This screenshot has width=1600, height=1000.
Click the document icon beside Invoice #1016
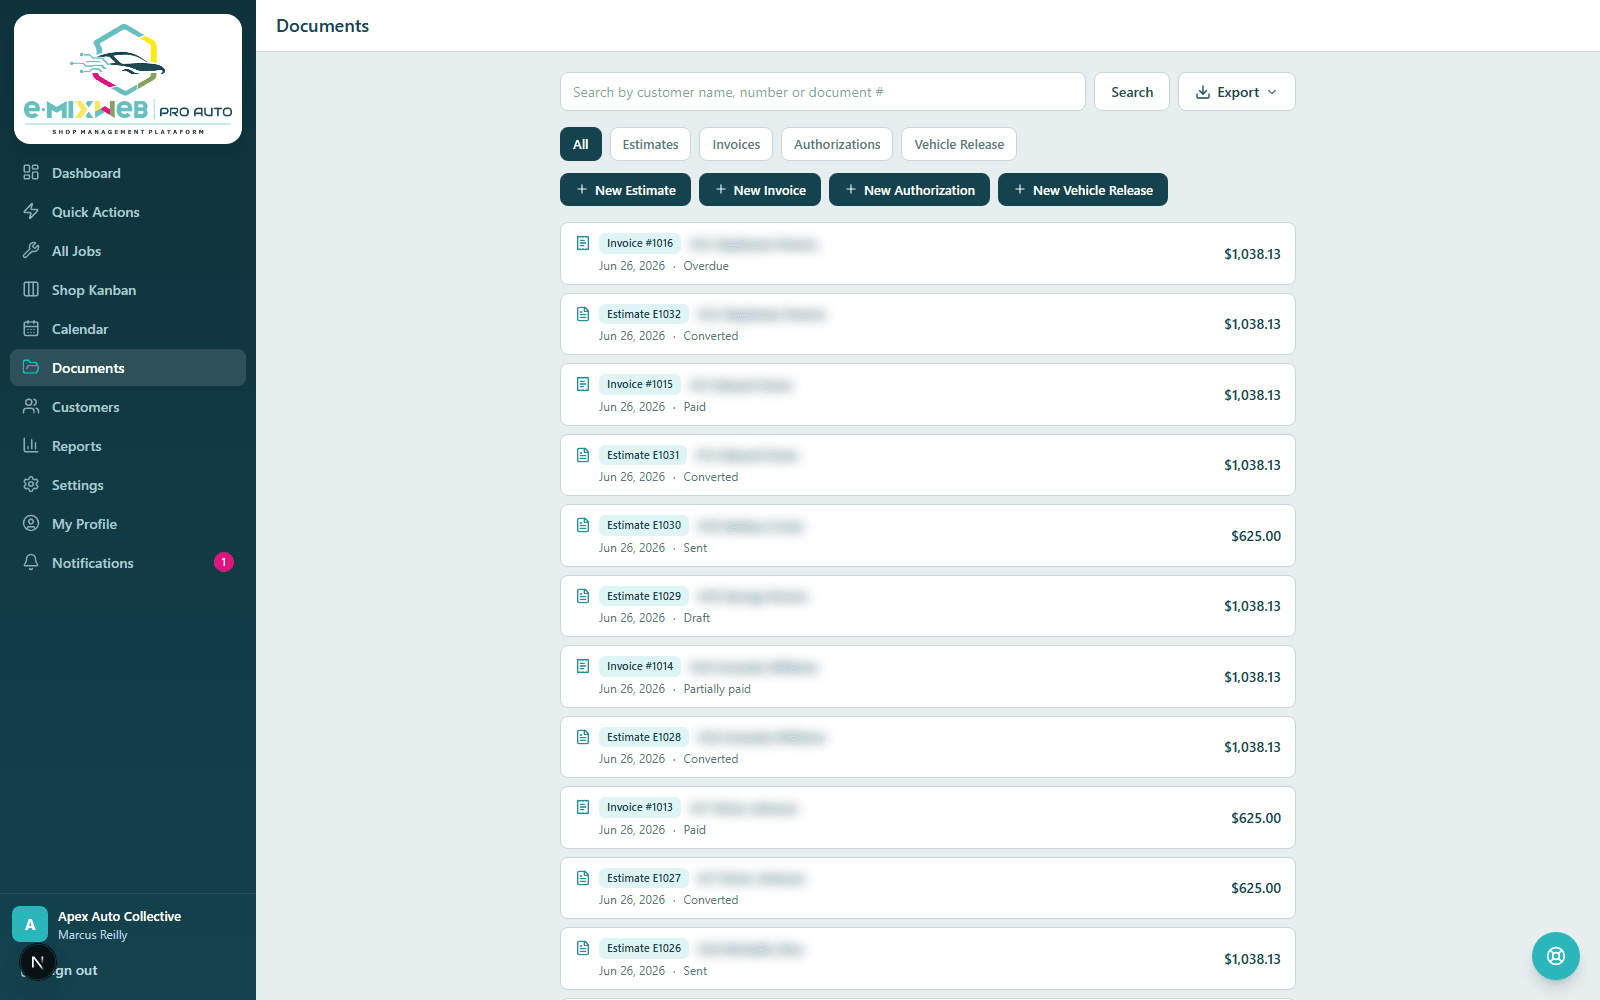coord(583,243)
